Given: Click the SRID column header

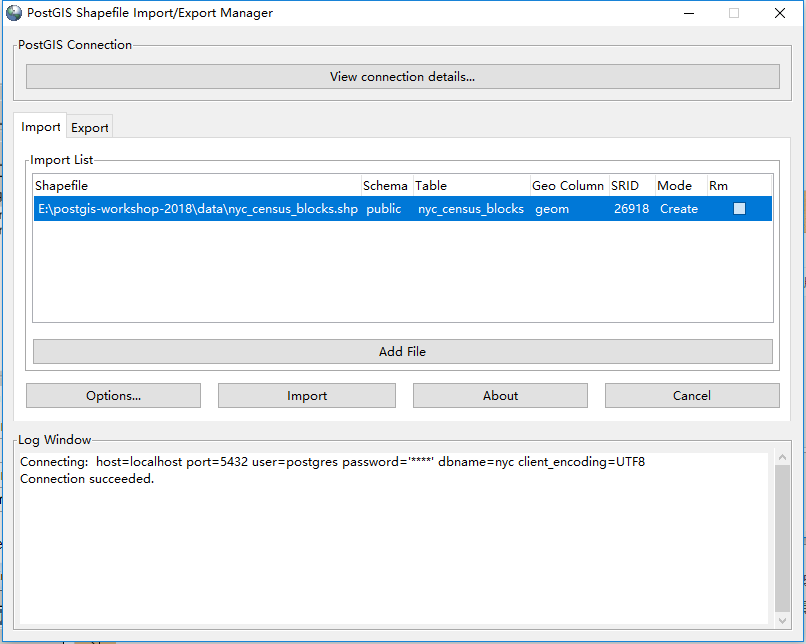Looking at the screenshot, I should (x=631, y=186).
